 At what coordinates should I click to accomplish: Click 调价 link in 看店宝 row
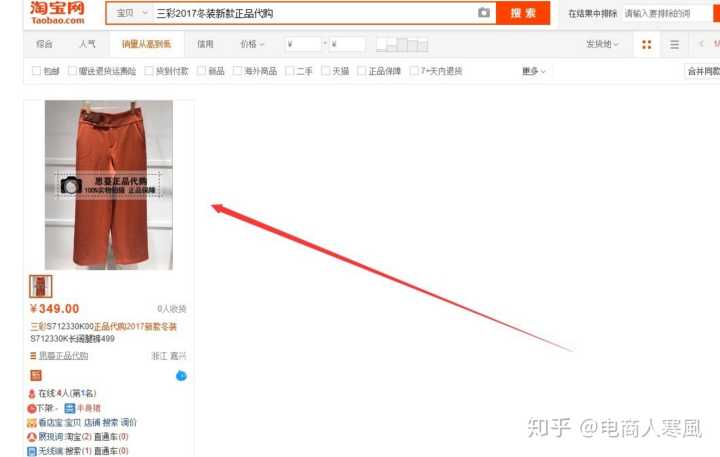[129, 423]
